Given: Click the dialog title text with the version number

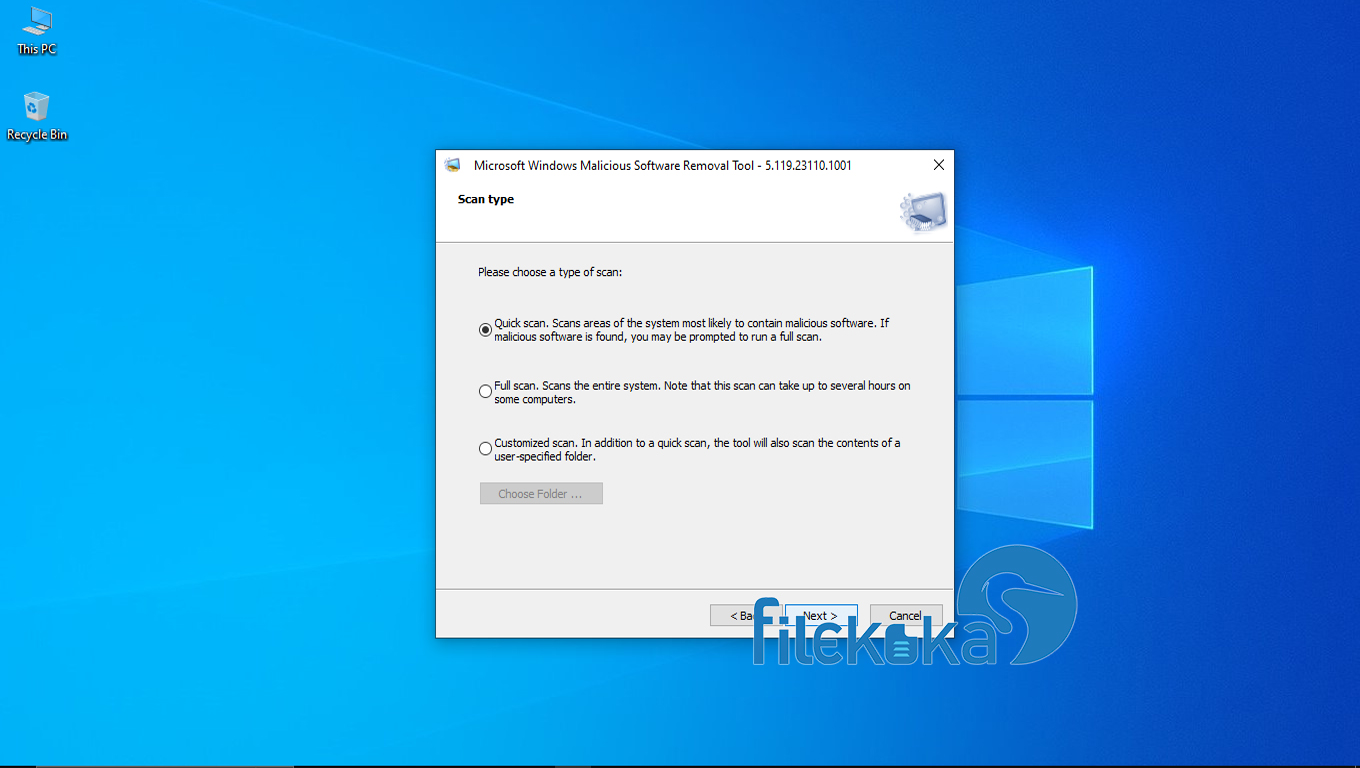Looking at the screenshot, I should tap(663, 166).
